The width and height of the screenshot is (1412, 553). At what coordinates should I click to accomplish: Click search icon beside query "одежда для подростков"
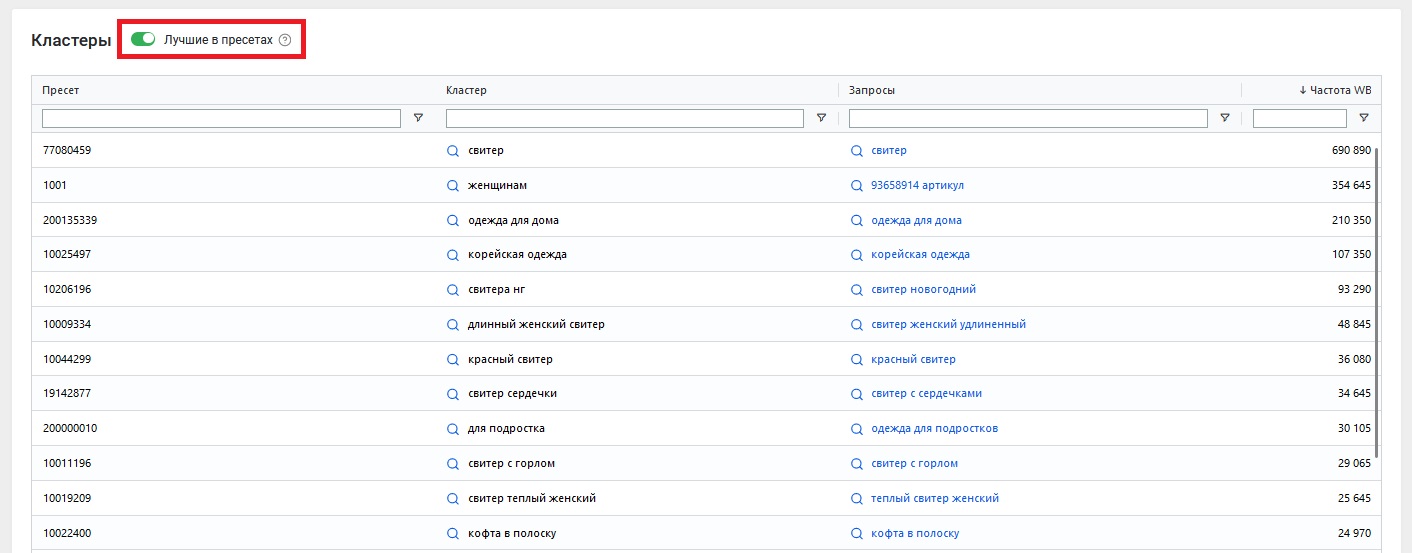tap(857, 429)
